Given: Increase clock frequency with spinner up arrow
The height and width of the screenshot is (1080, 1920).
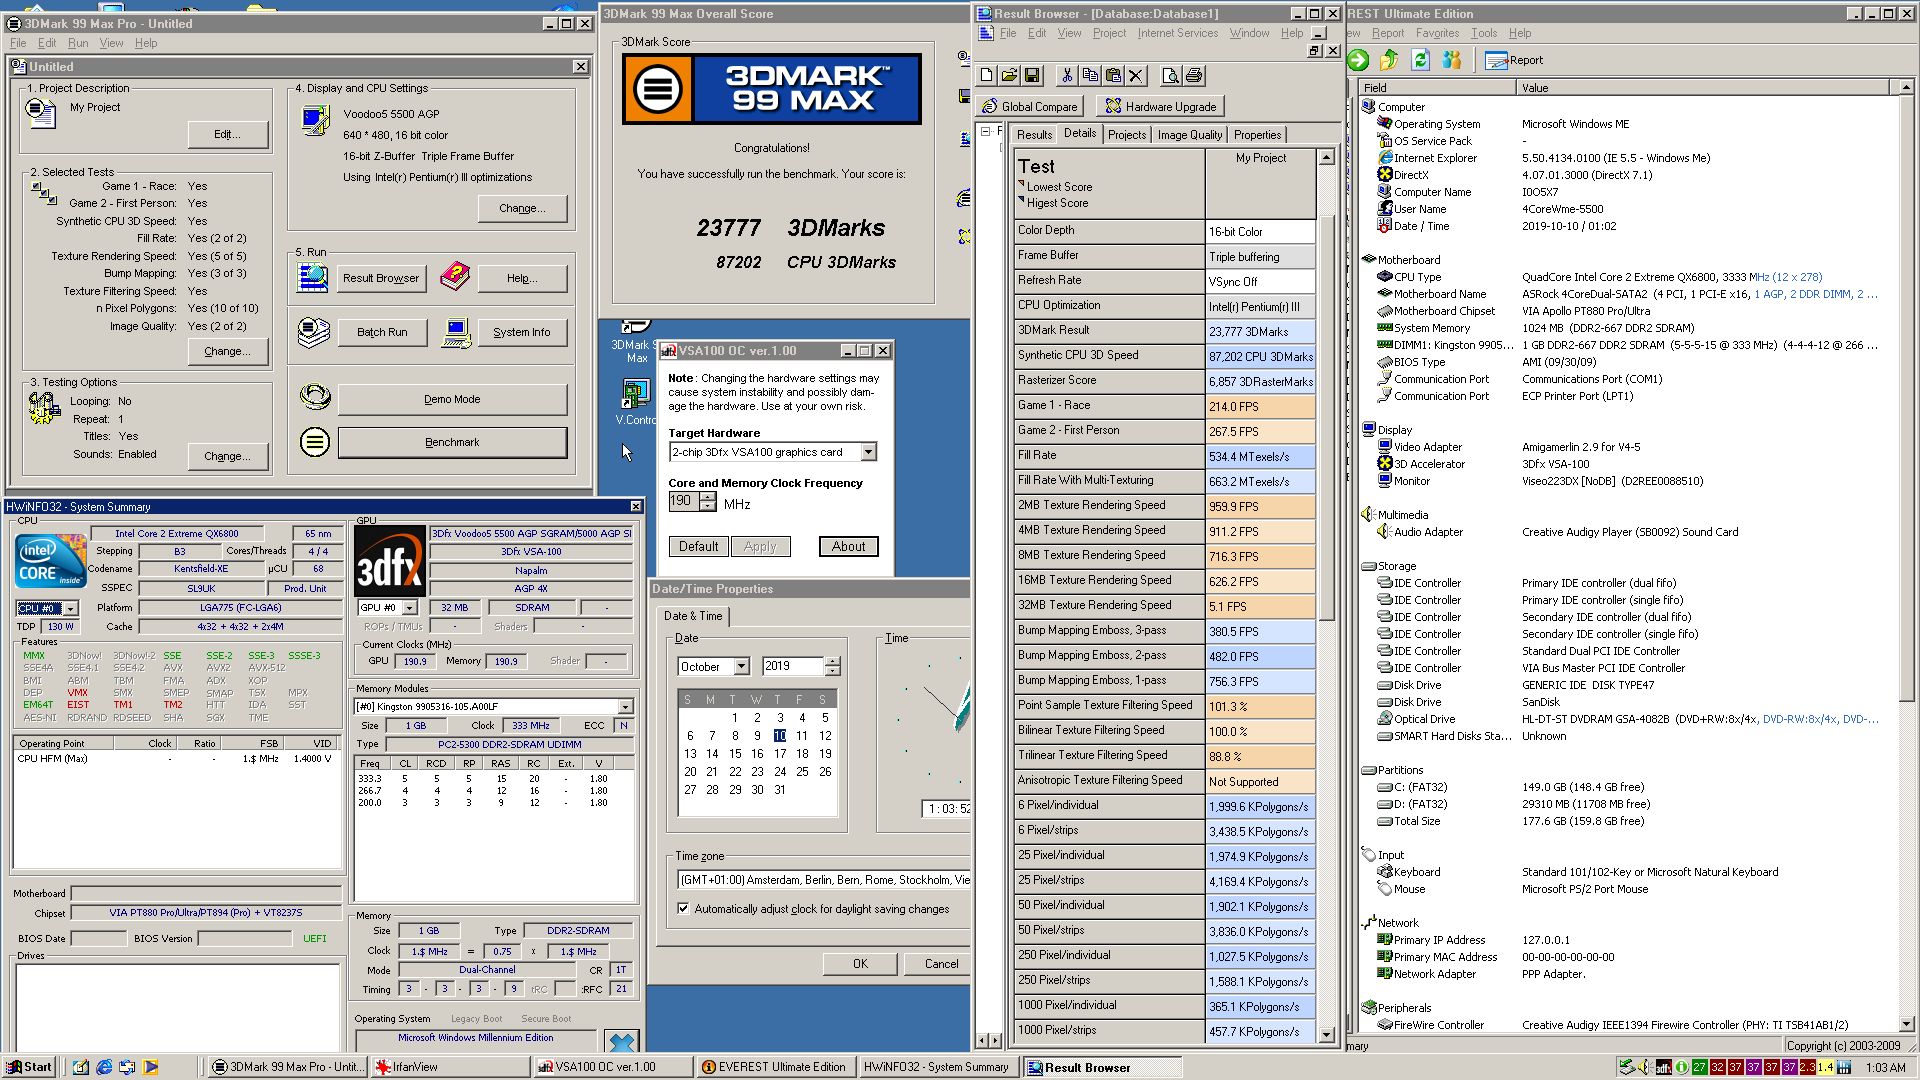Looking at the screenshot, I should point(708,496).
